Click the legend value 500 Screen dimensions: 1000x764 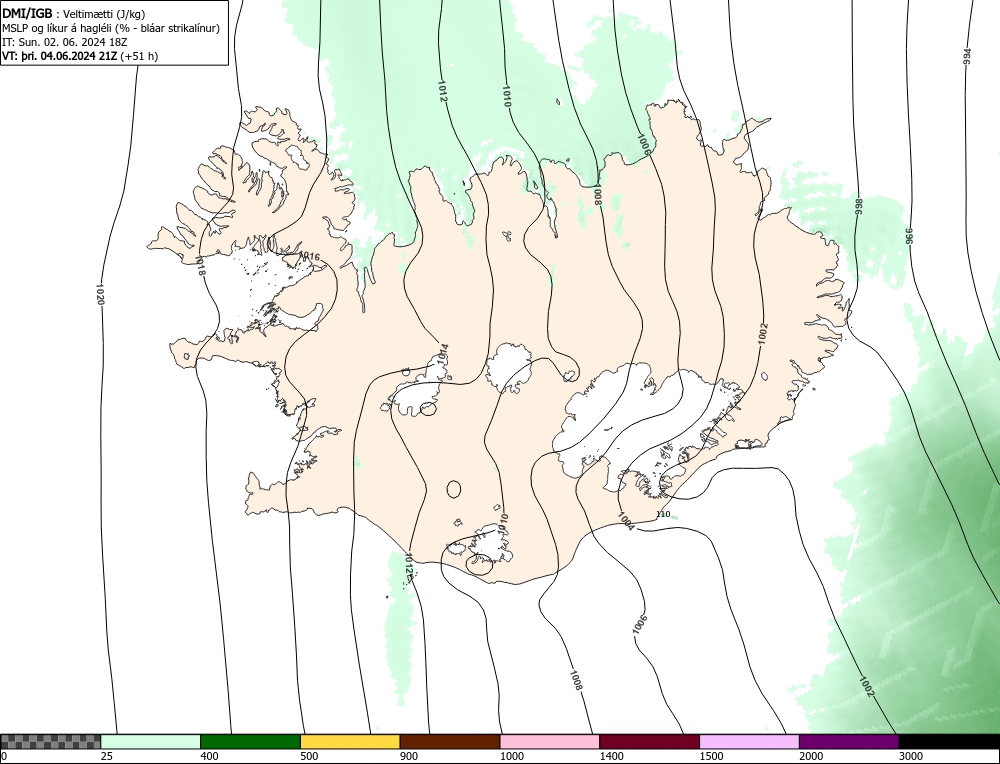[309, 756]
